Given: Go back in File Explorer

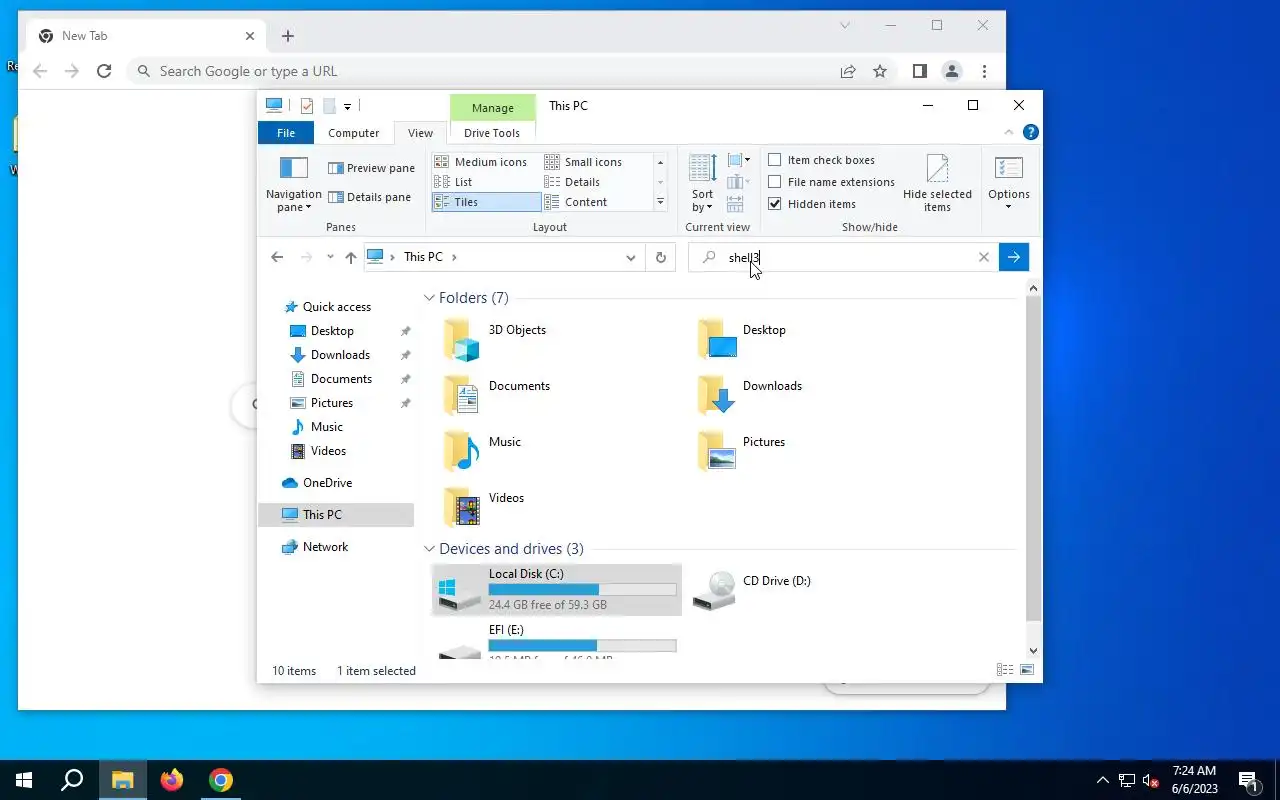Looking at the screenshot, I should point(277,257).
